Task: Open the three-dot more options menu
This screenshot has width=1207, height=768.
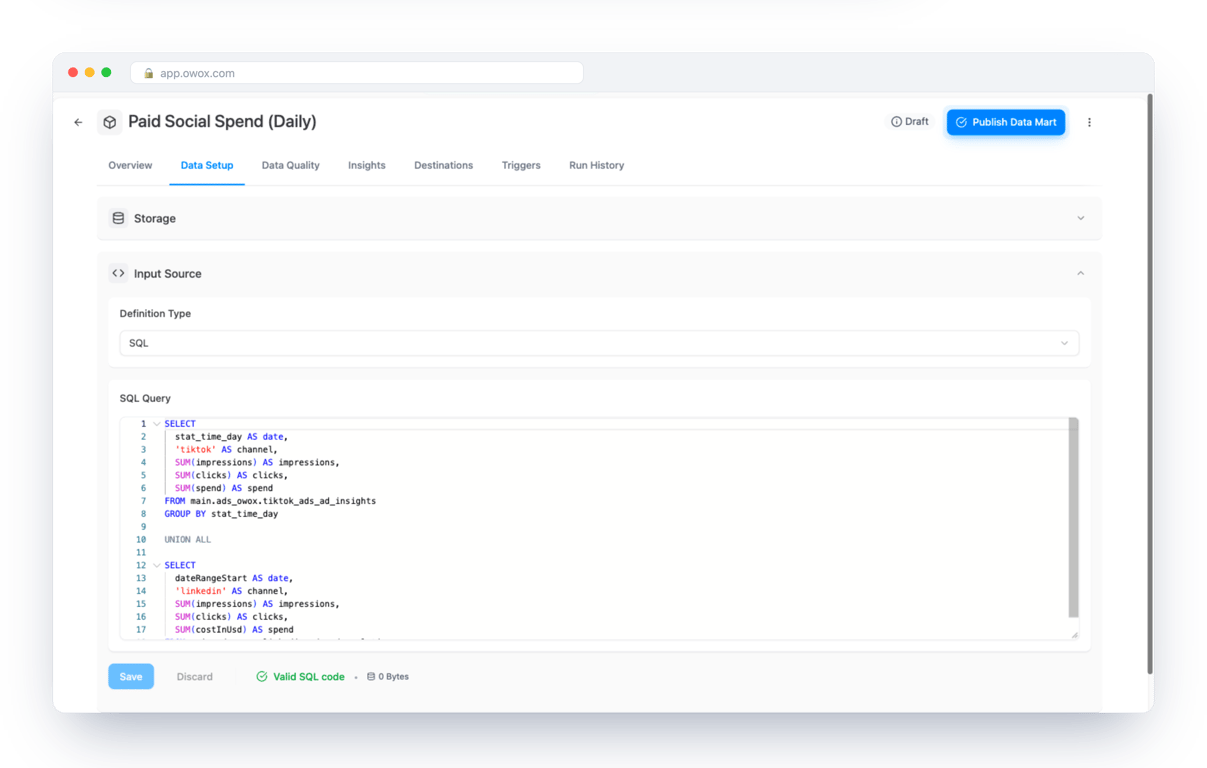Action: (1089, 122)
